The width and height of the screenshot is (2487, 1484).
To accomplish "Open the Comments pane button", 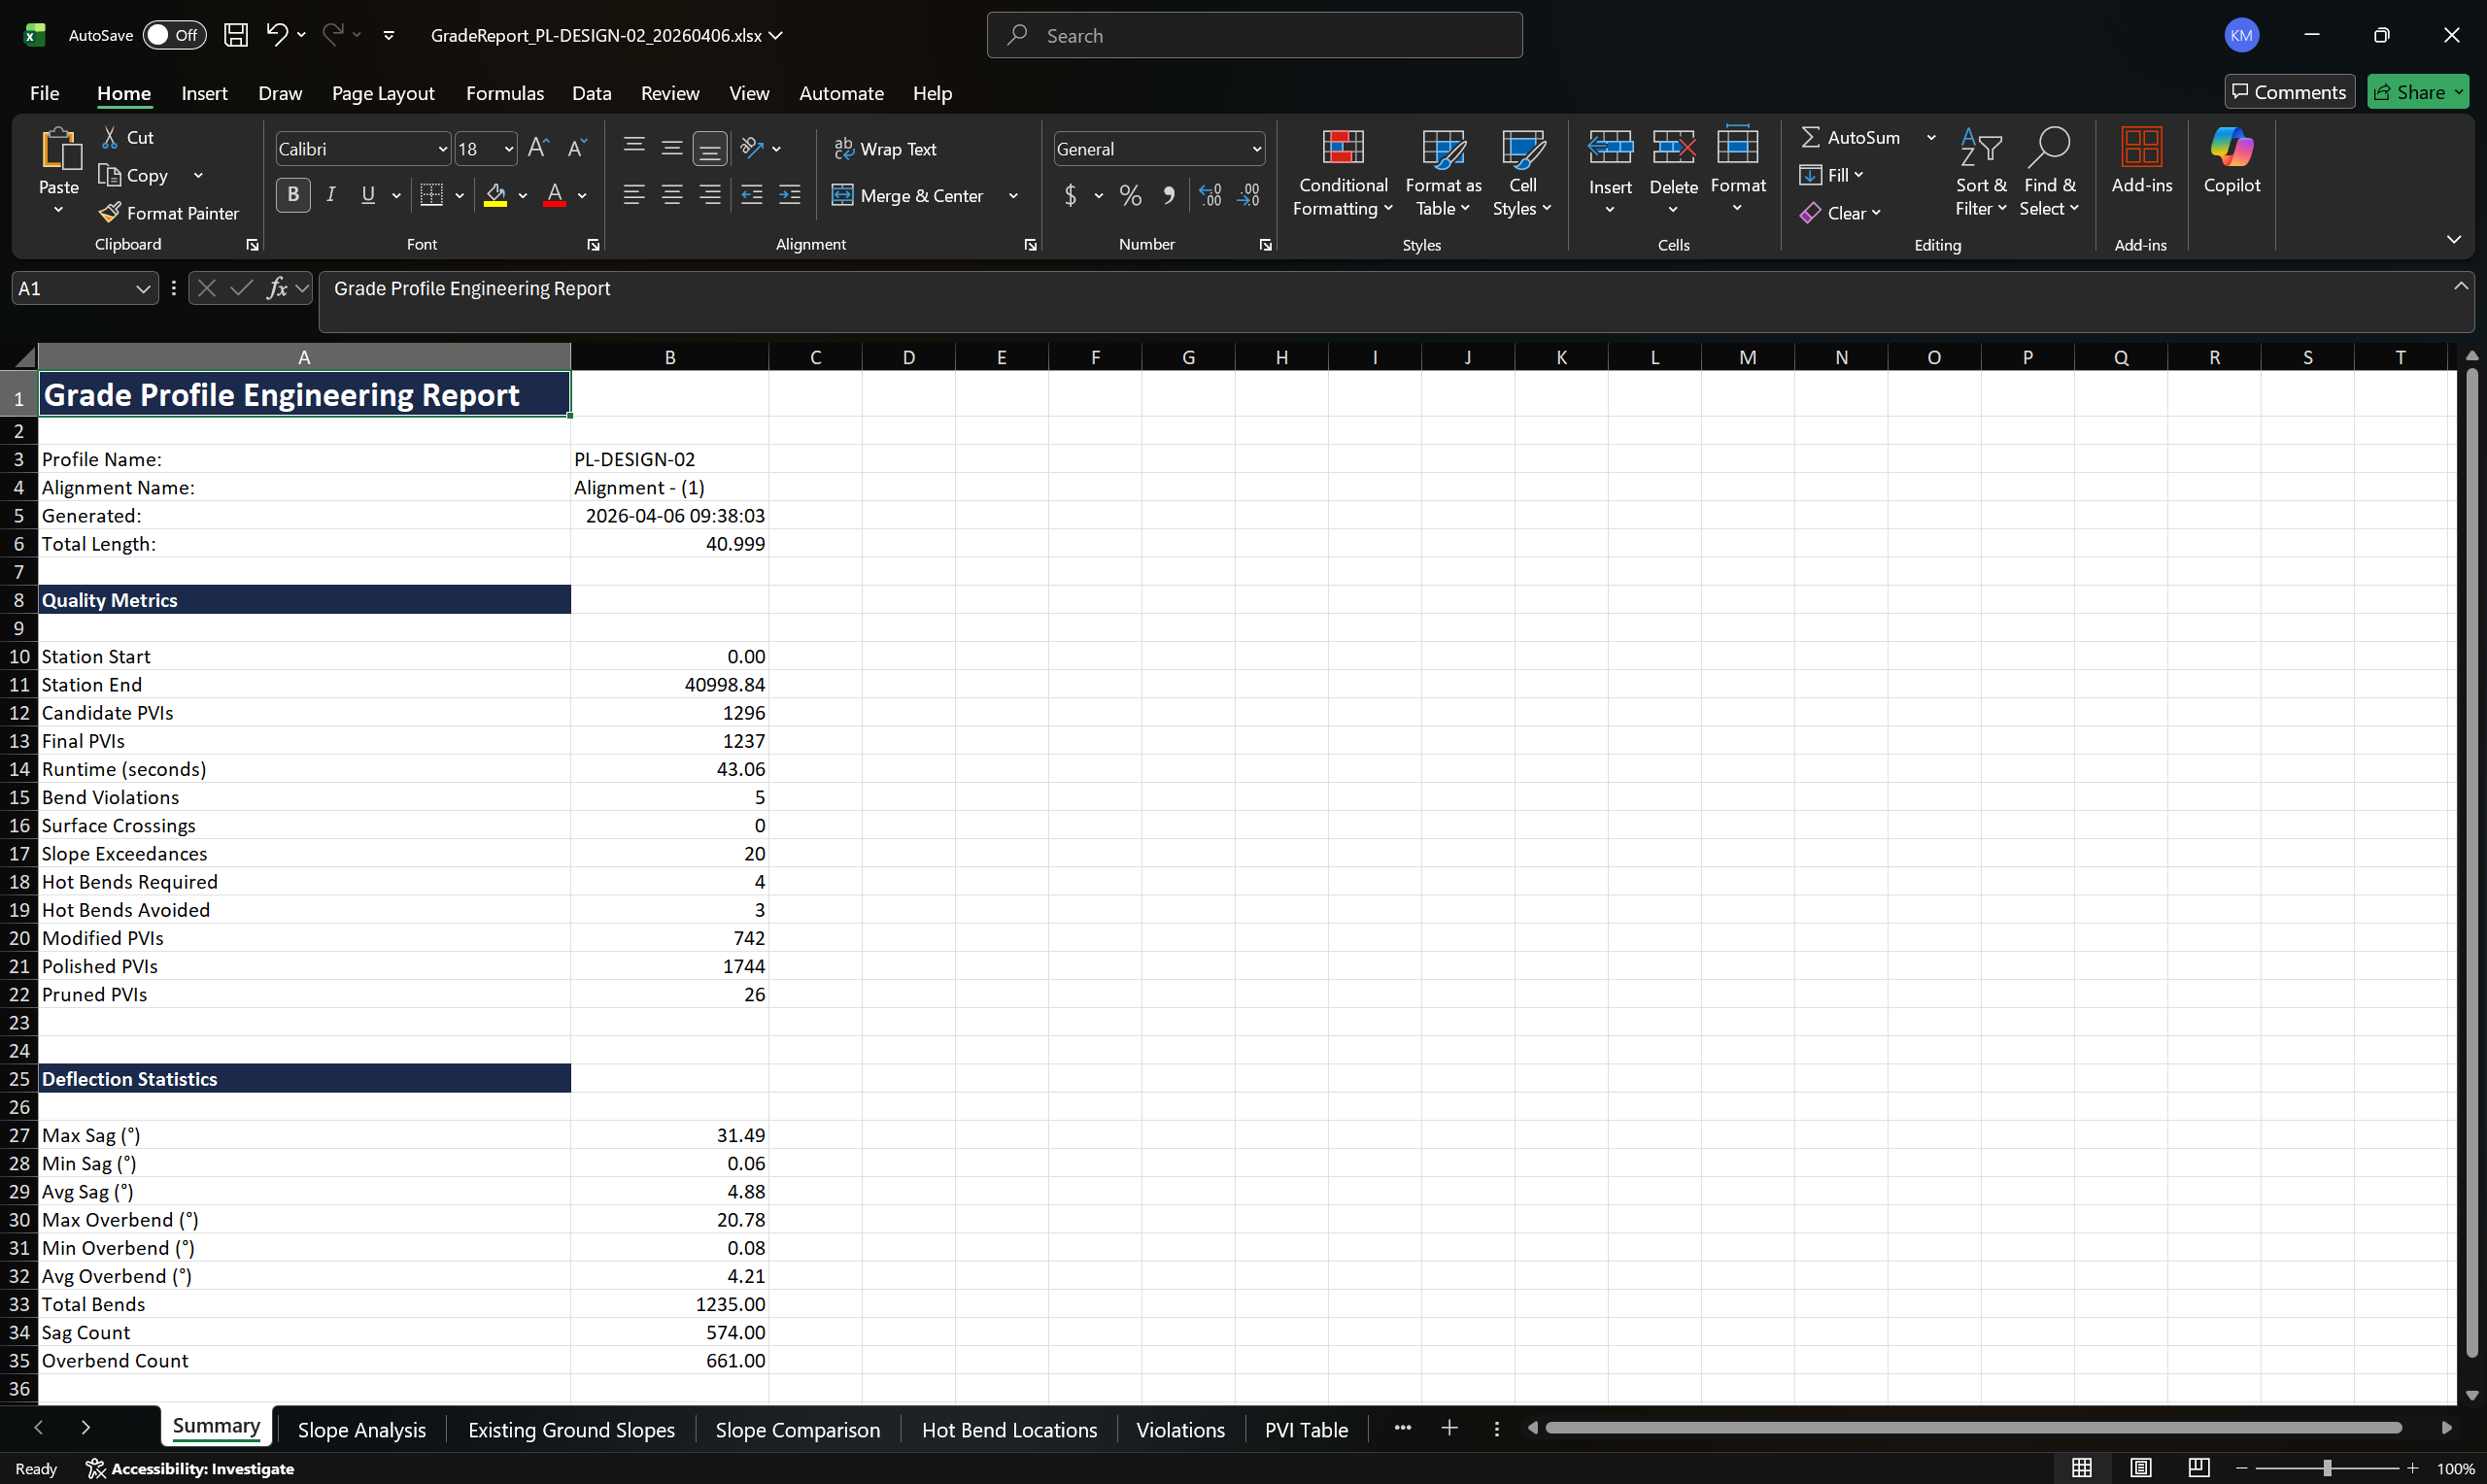I will (2289, 92).
